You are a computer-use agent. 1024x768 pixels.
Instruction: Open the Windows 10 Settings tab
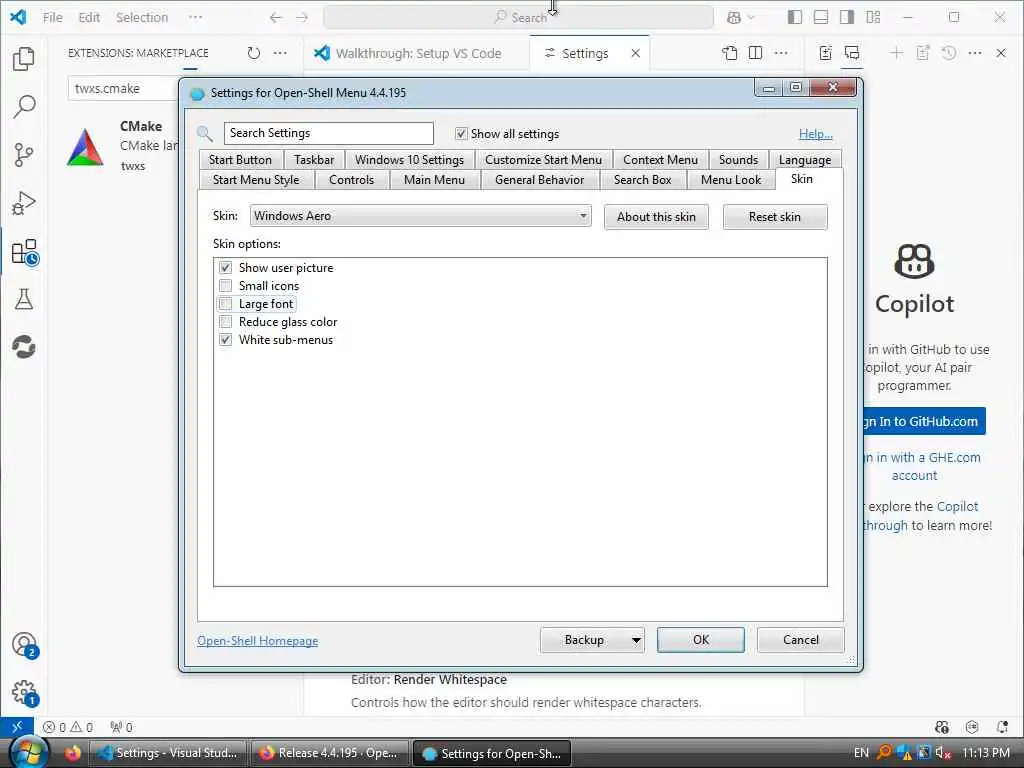pyautogui.click(x=409, y=160)
